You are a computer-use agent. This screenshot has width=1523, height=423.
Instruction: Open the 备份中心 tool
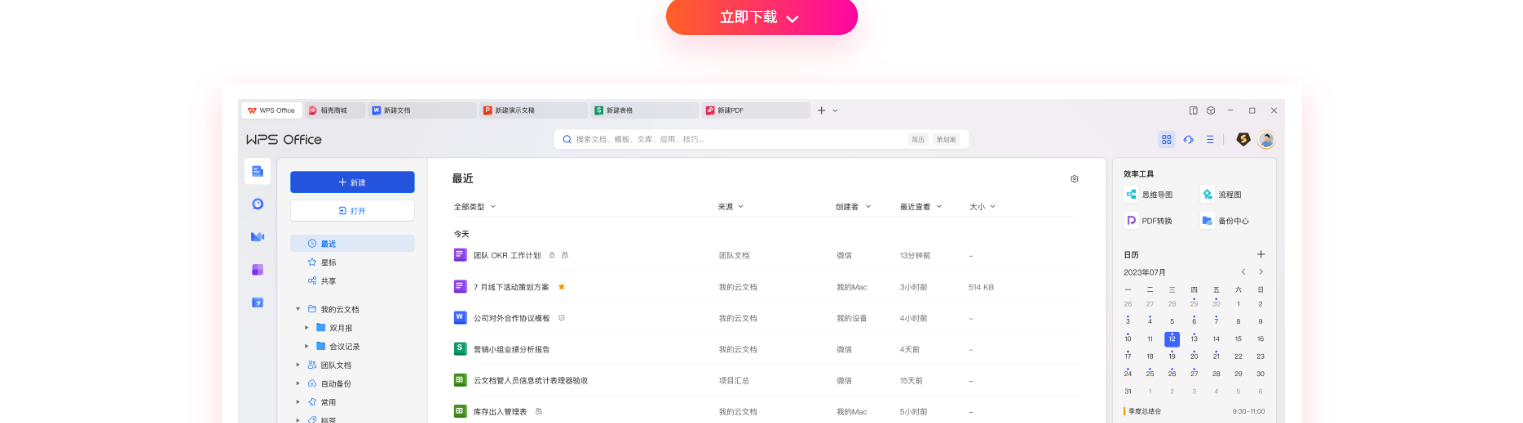pos(1225,220)
